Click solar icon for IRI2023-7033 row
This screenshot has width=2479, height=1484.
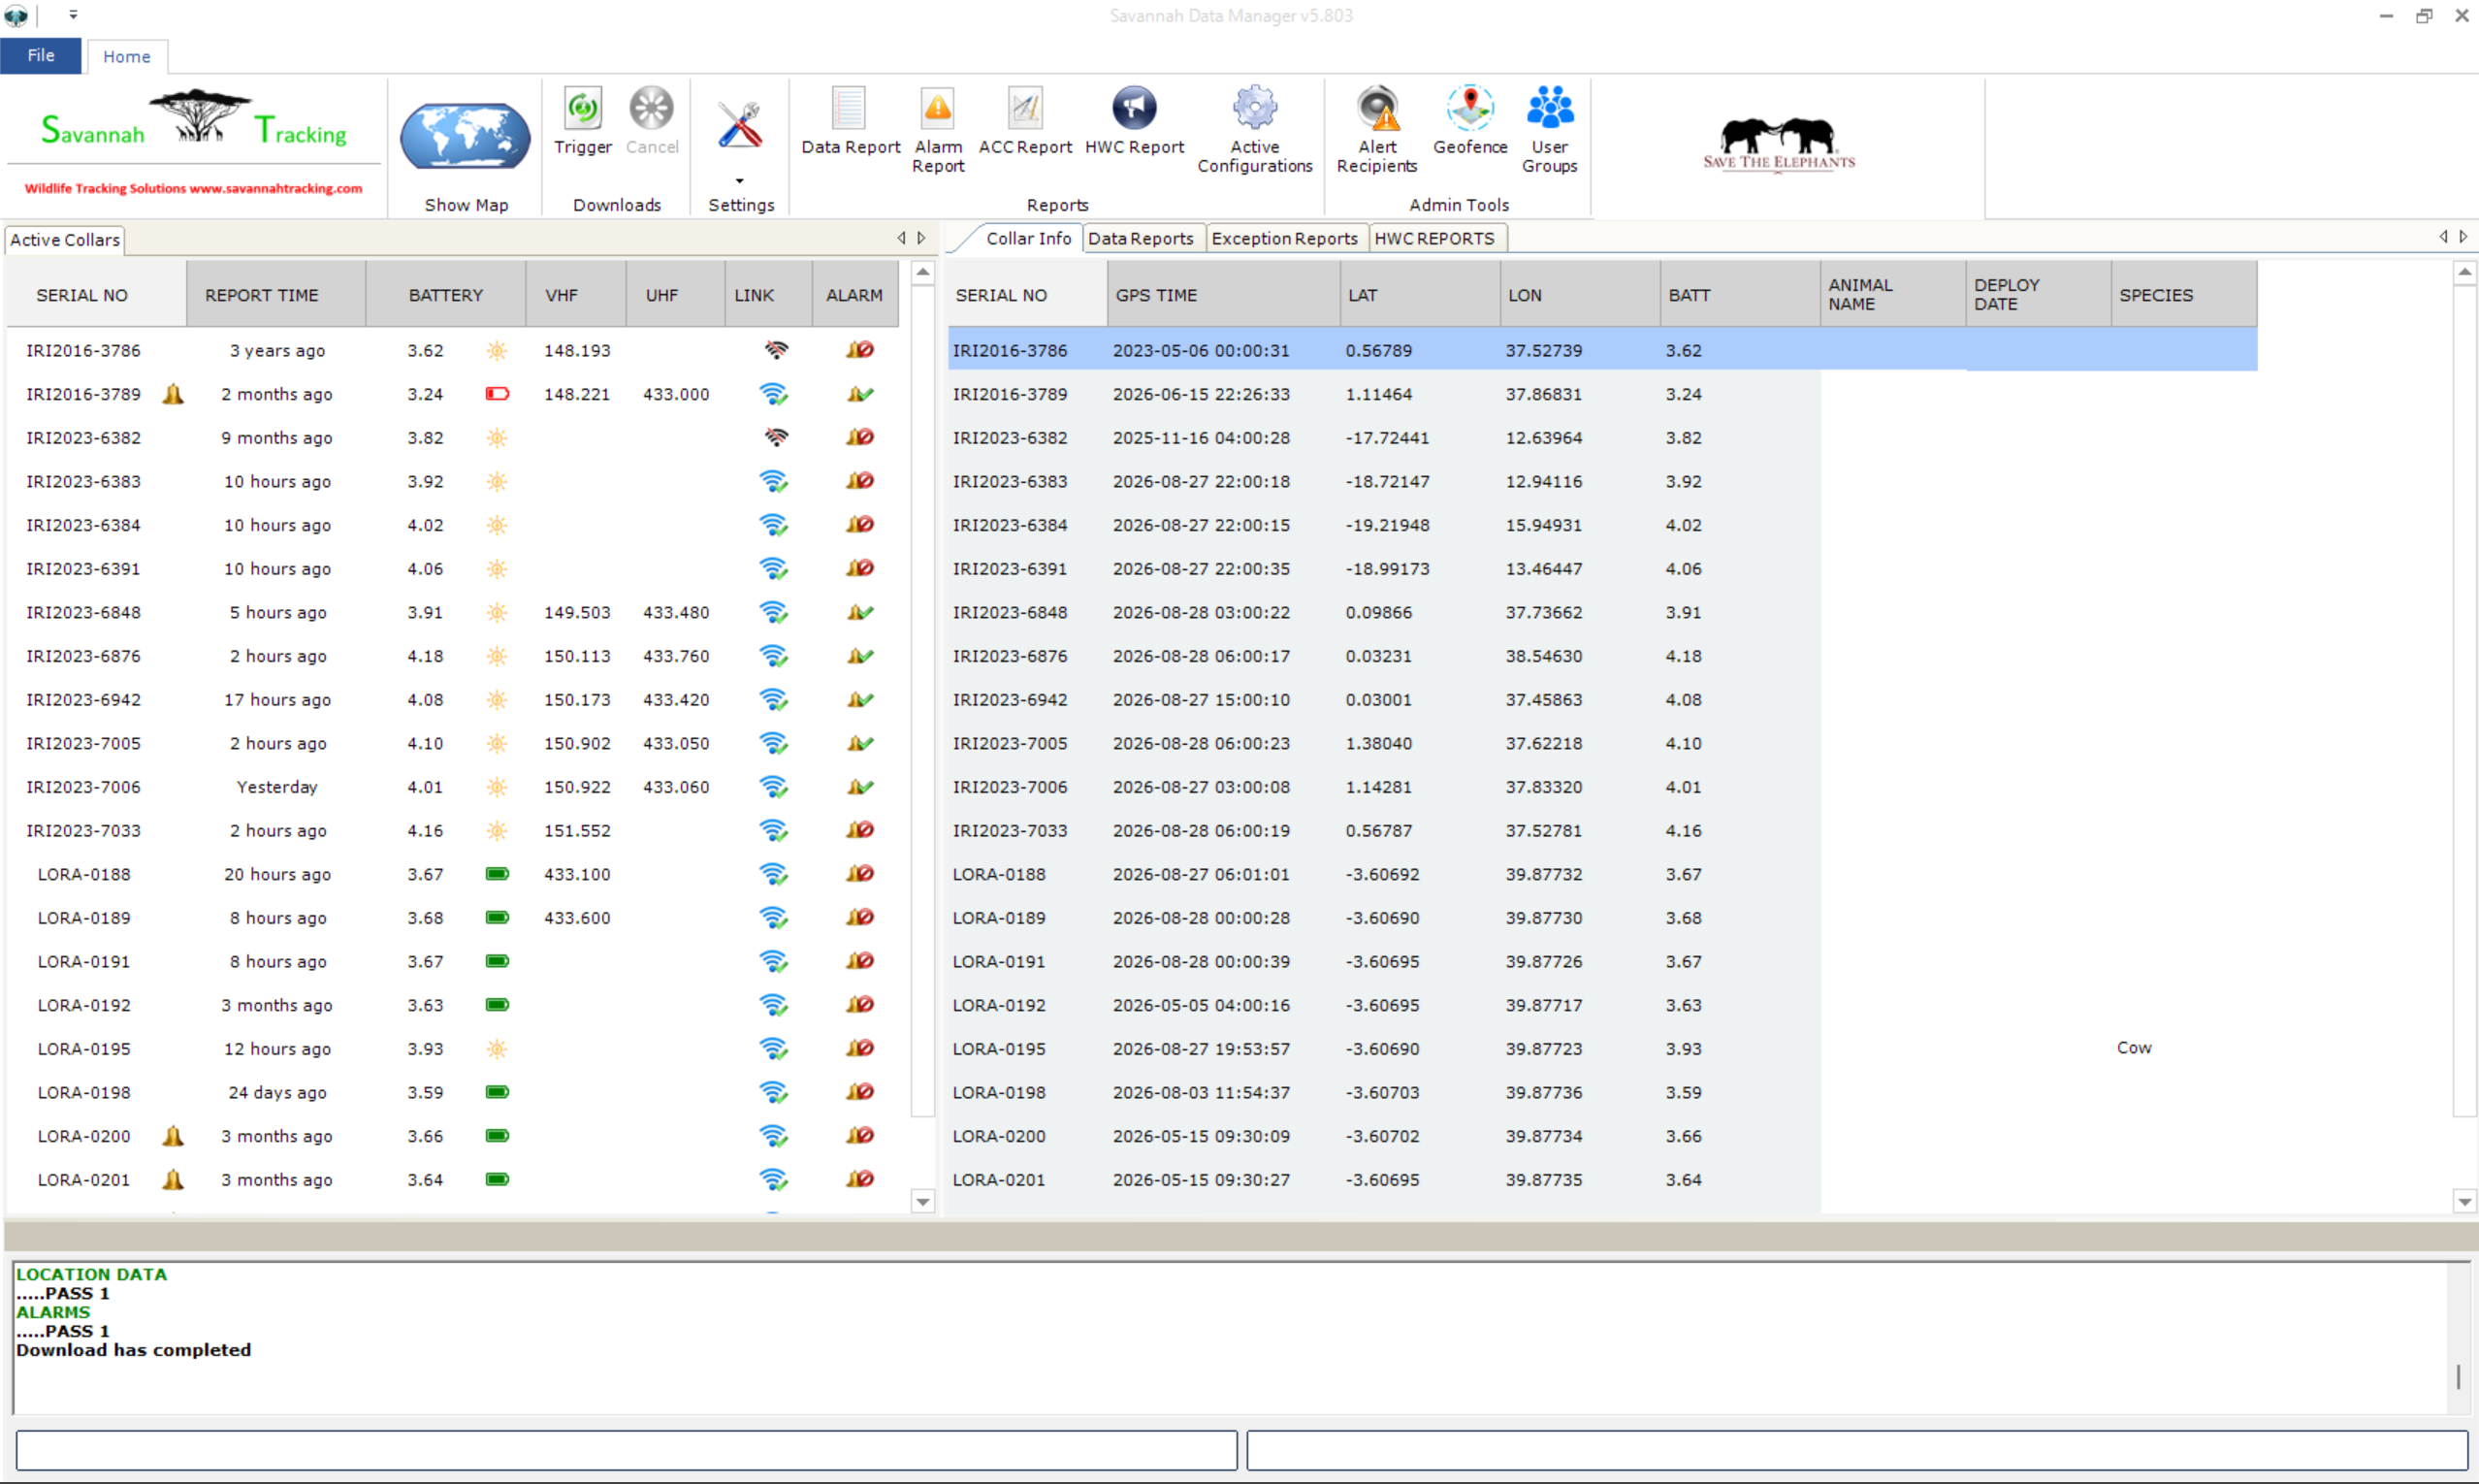497,830
